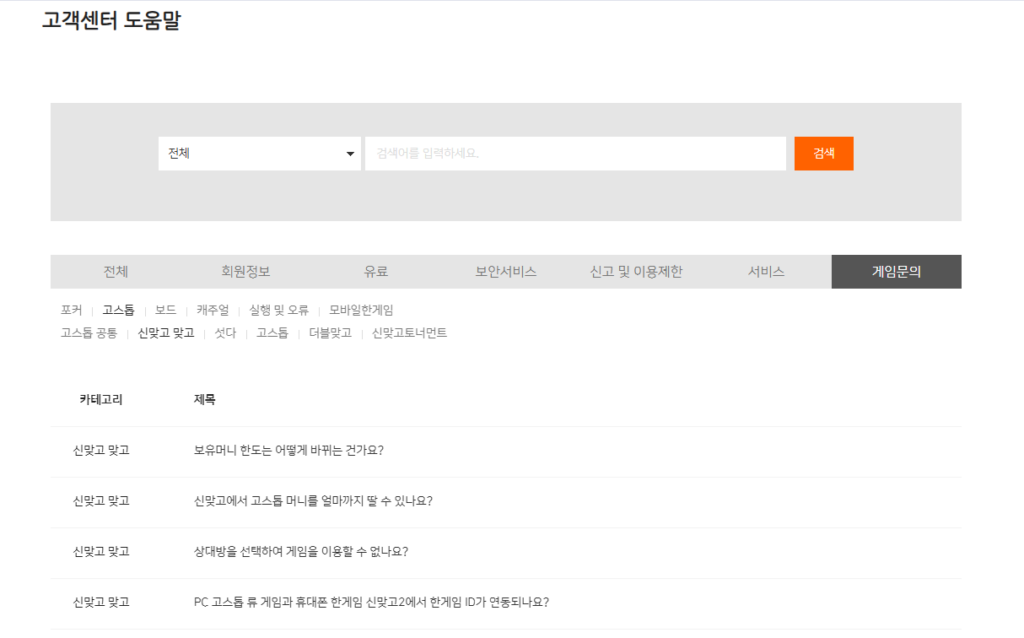1024x638 pixels.
Task: Select the 보드 subcategory link
Action: [x=165, y=310]
